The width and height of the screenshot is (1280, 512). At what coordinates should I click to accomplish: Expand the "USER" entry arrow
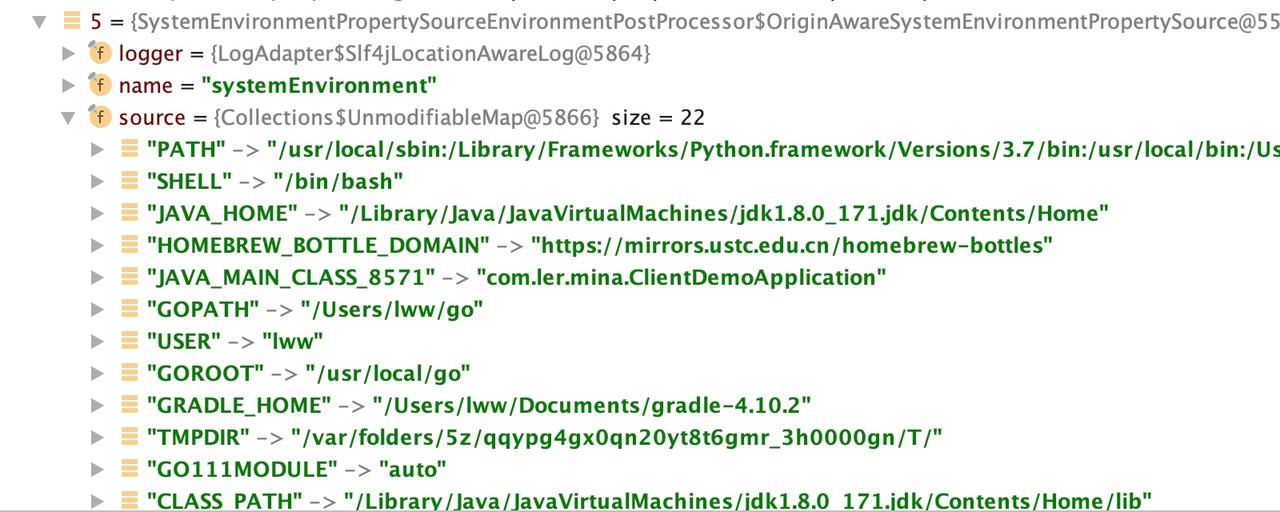tap(97, 341)
